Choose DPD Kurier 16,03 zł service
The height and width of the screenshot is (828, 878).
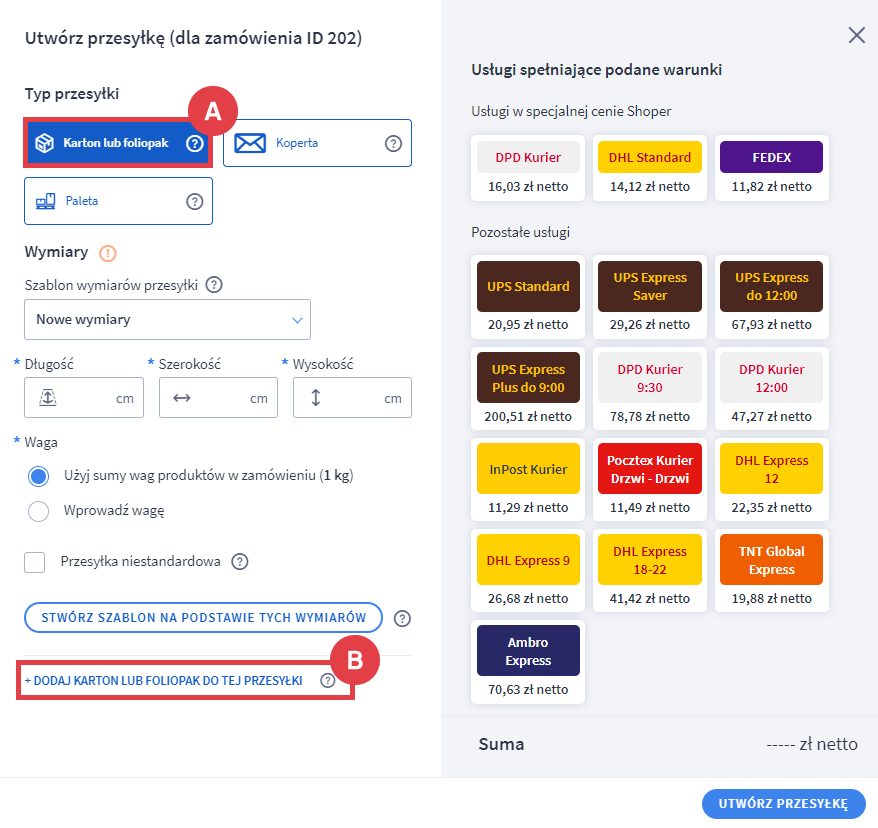(528, 168)
